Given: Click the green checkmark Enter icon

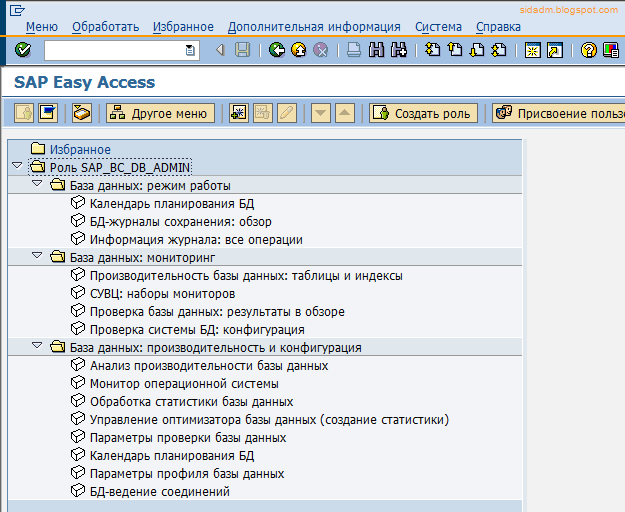Looking at the screenshot, I should click(23, 50).
